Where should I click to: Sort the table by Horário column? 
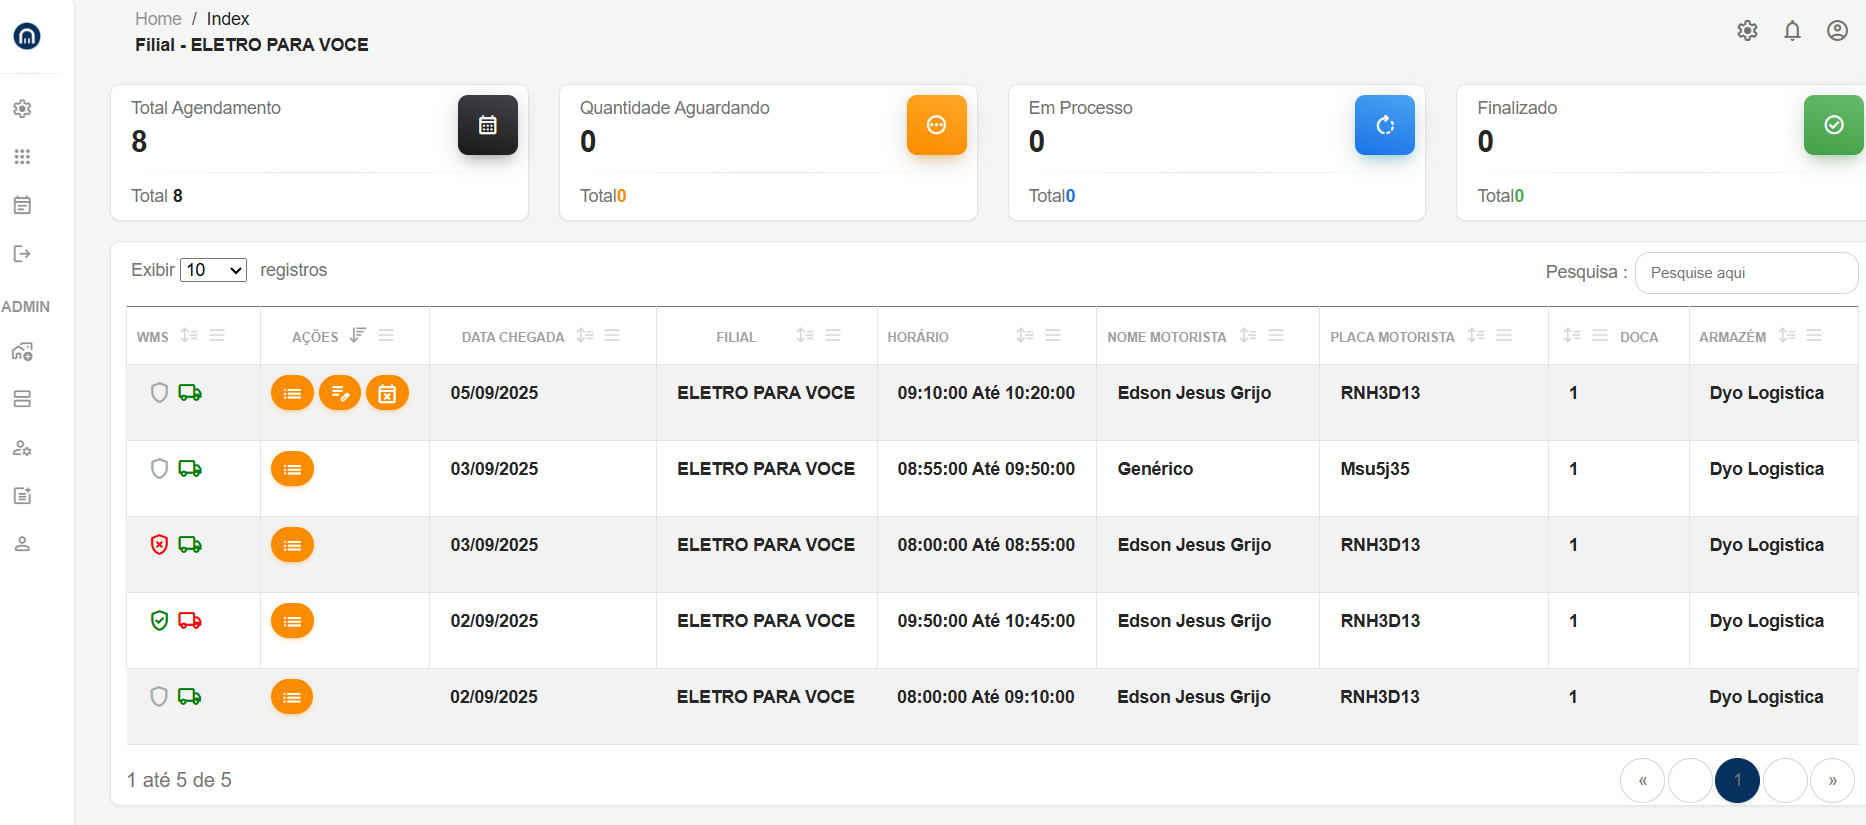pyautogui.click(x=1025, y=336)
